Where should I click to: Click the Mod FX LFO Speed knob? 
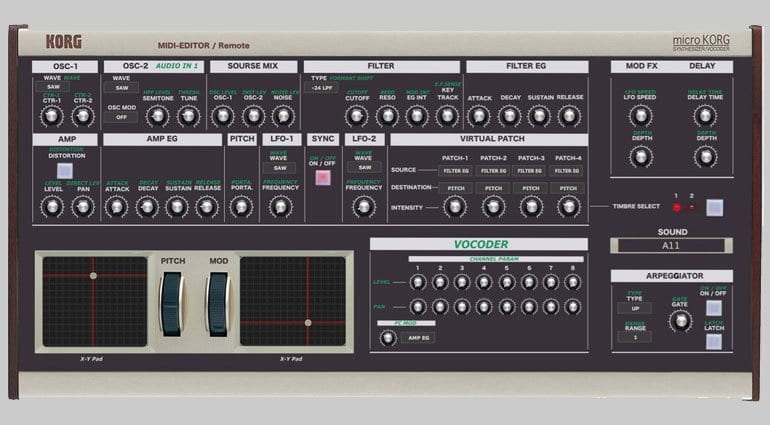[641, 116]
